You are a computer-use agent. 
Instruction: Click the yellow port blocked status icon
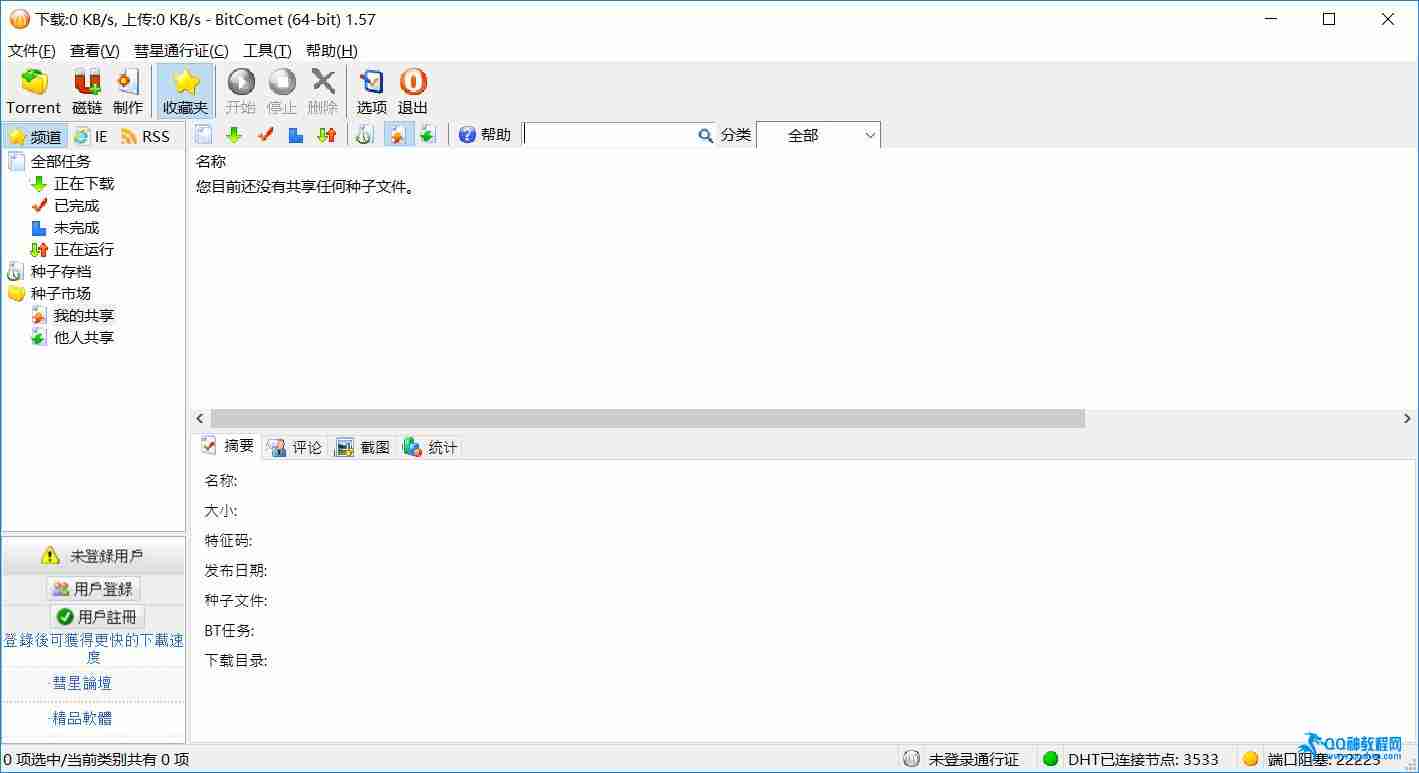click(x=1250, y=759)
